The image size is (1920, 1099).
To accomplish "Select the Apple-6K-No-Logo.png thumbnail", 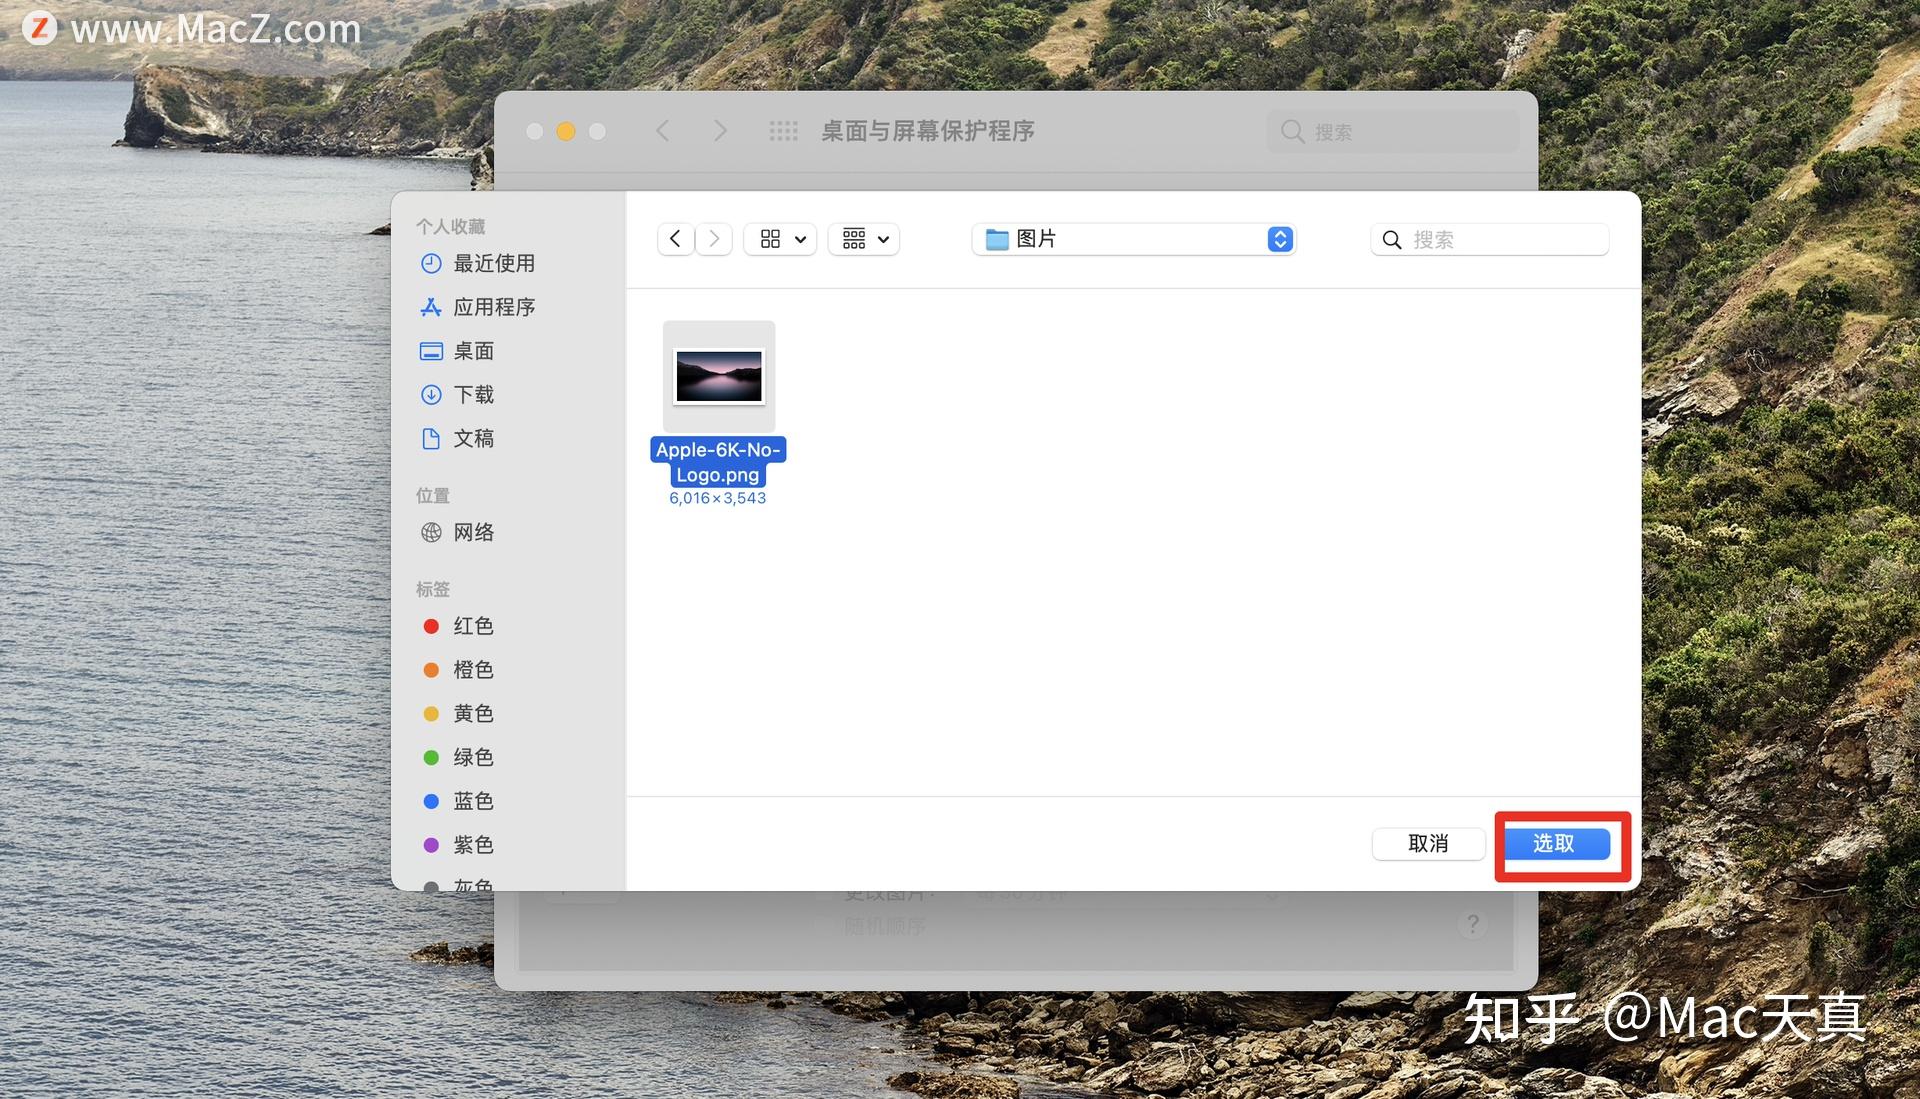I will [718, 376].
